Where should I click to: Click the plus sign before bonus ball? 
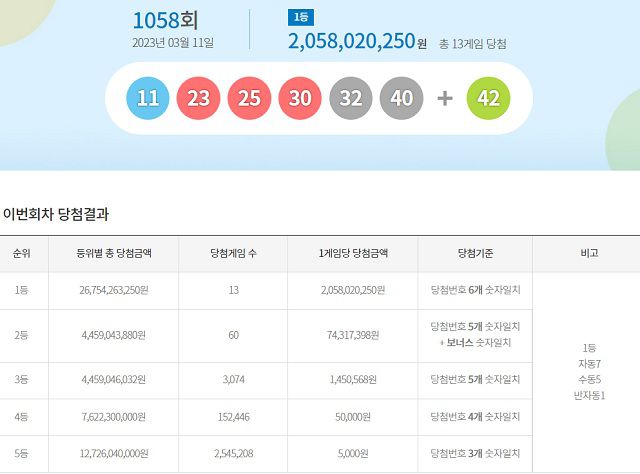[446, 99]
